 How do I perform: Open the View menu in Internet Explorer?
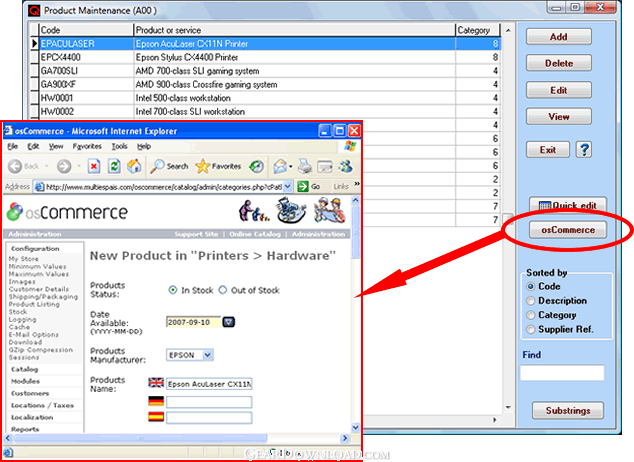pos(56,146)
